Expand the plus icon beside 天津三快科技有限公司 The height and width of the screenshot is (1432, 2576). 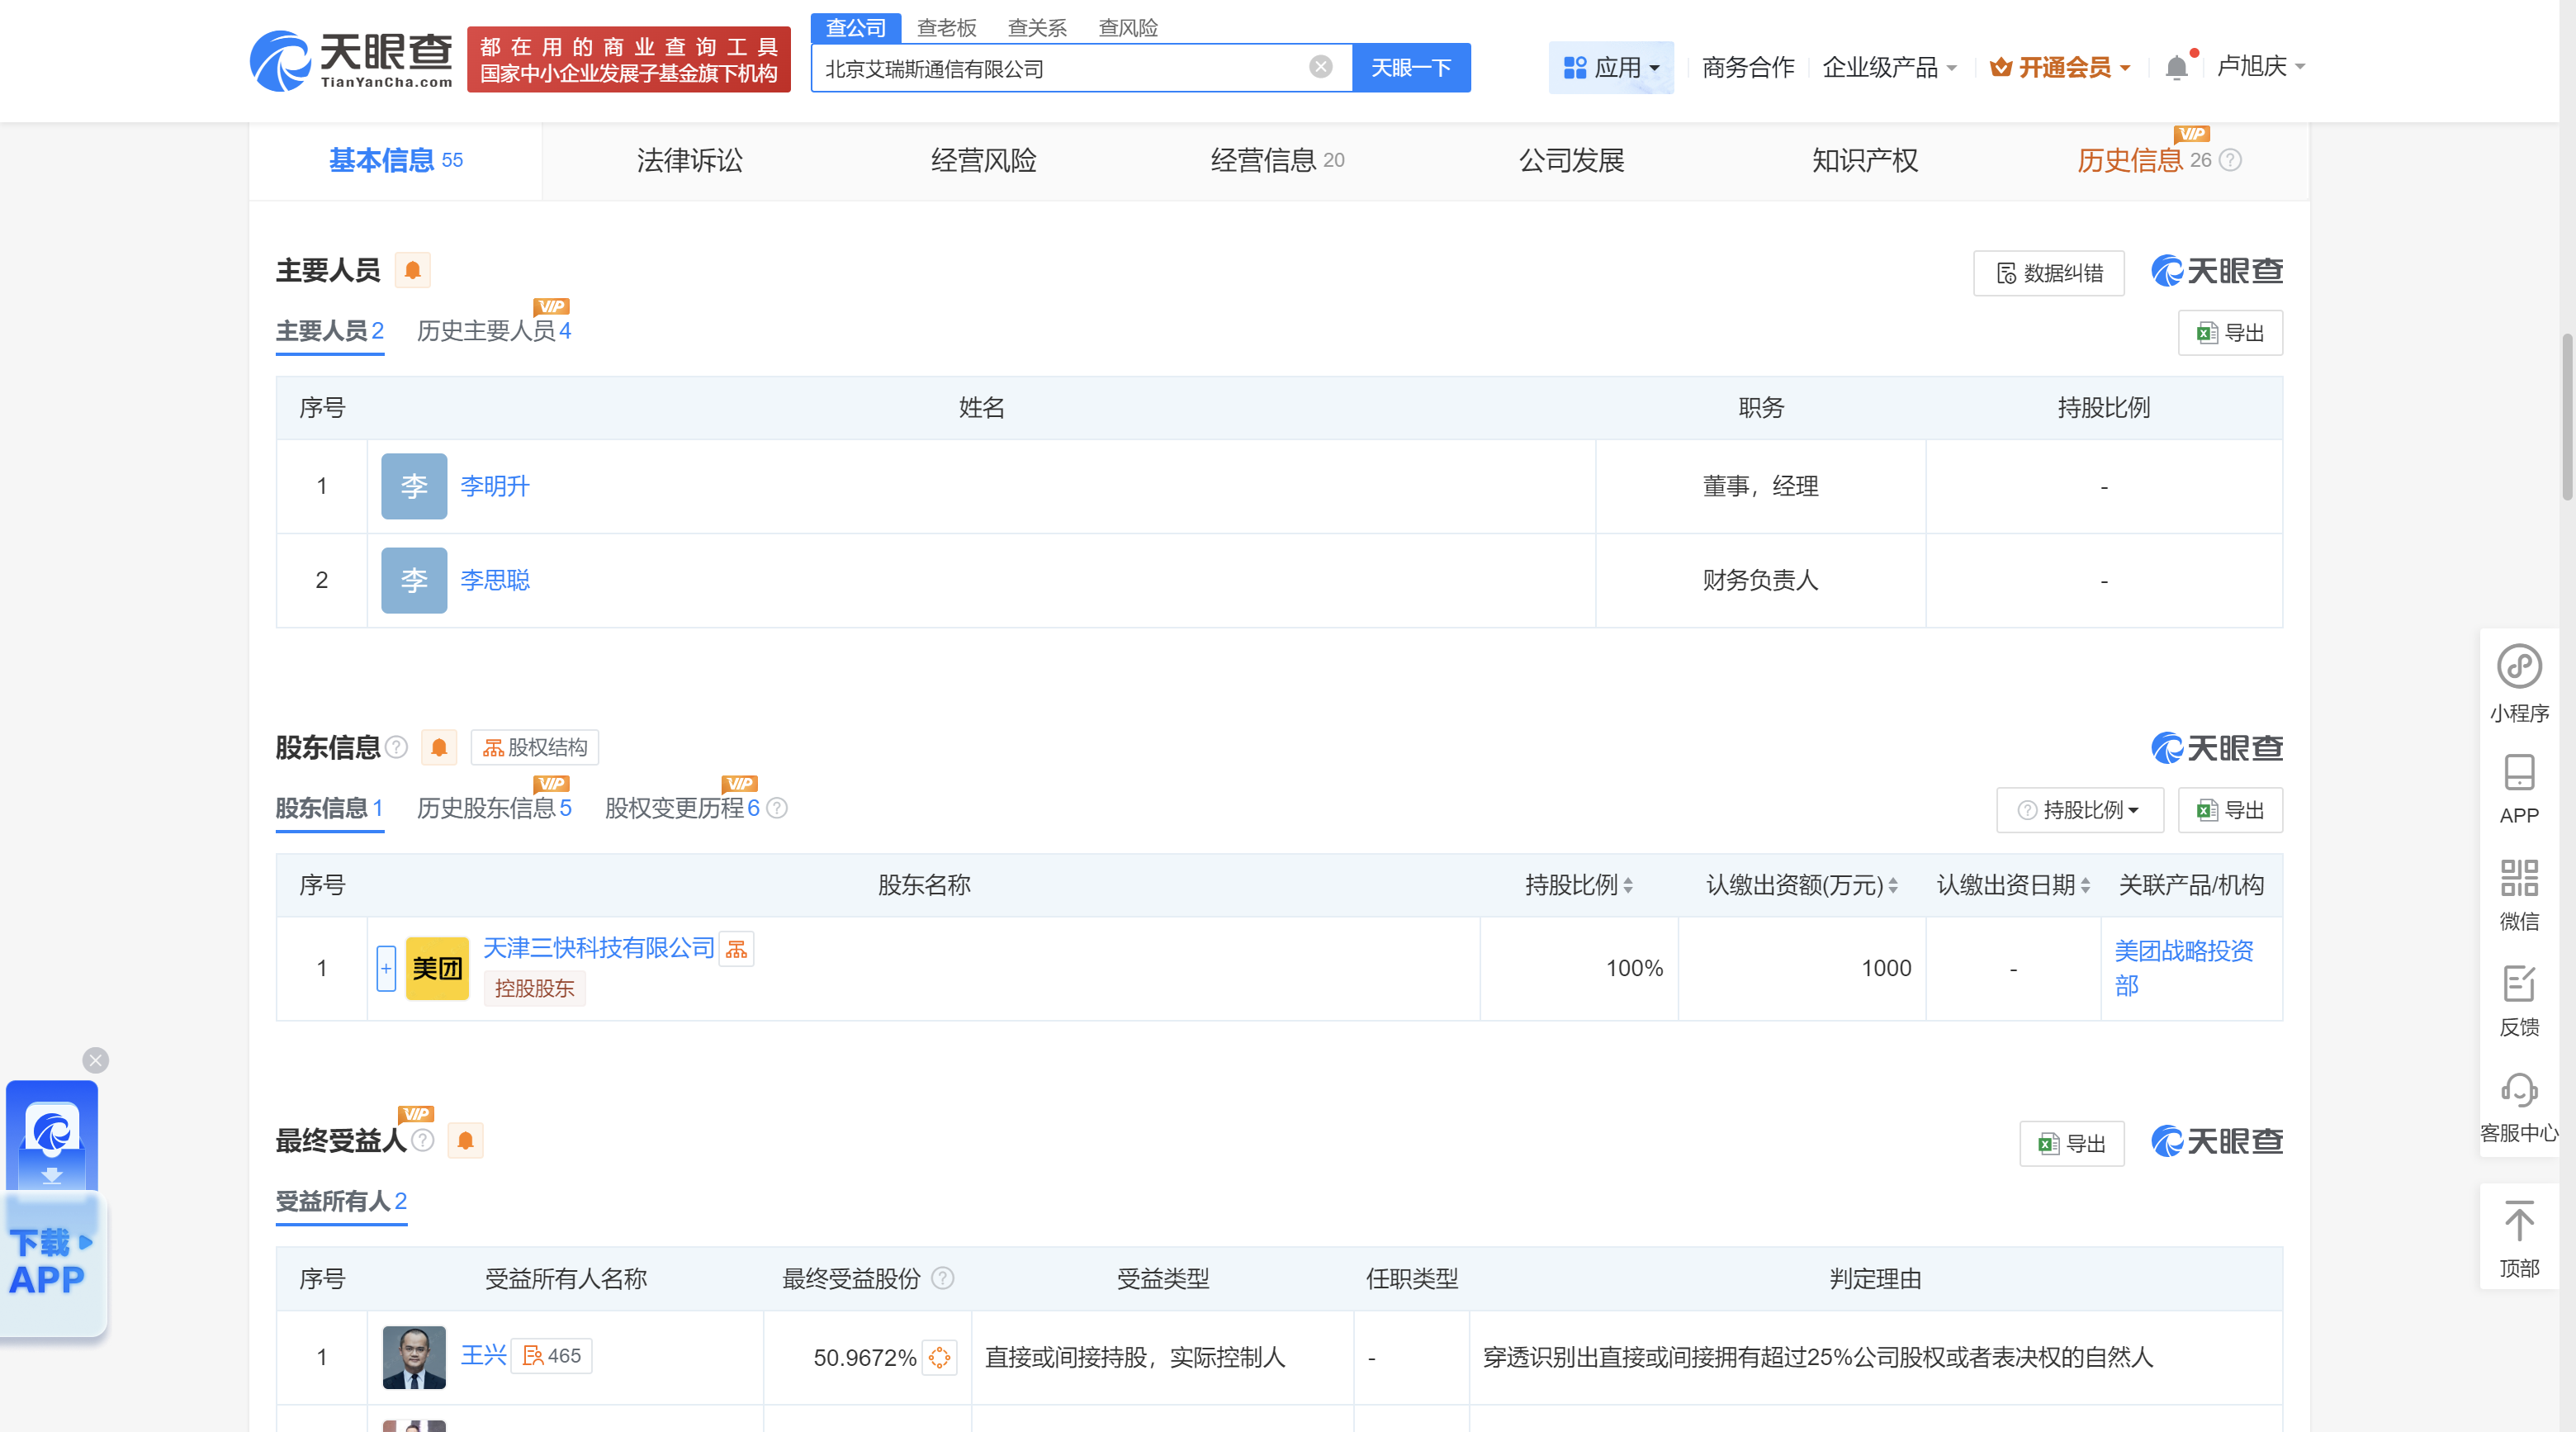click(385, 967)
